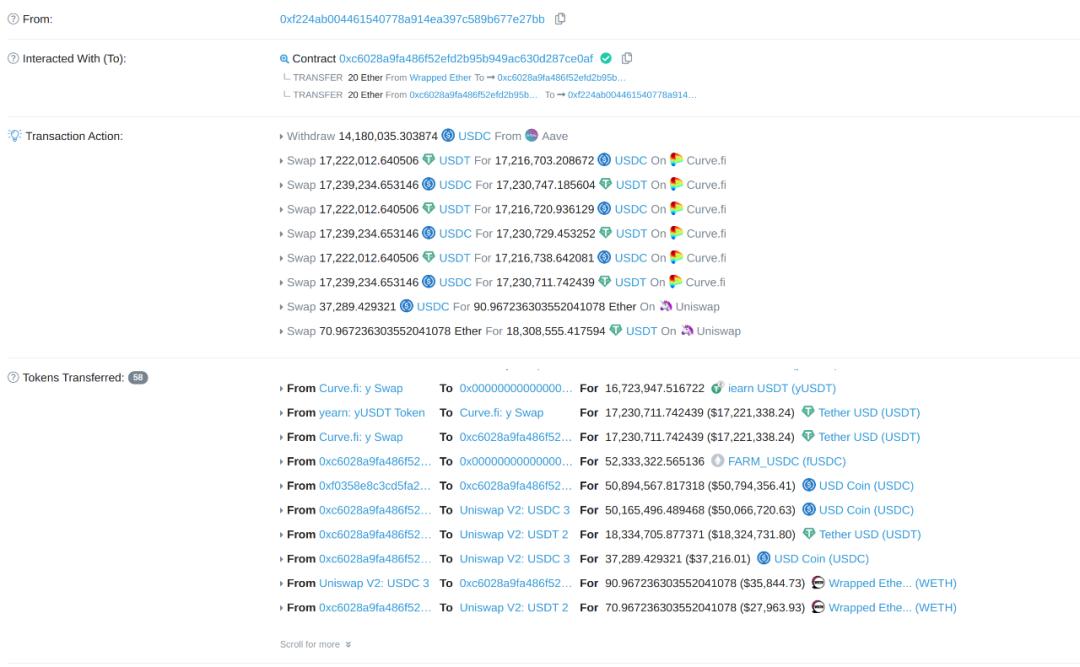Open USDC token link in the Withdraw action

(475, 136)
